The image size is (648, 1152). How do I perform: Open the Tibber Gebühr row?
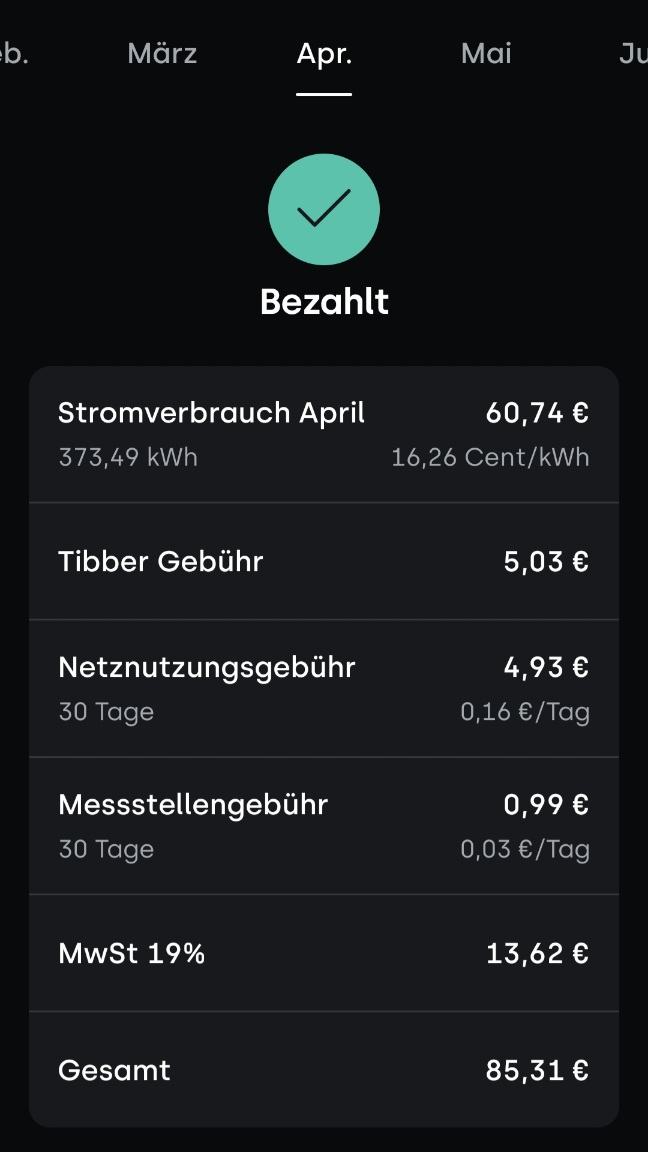[x=324, y=561]
